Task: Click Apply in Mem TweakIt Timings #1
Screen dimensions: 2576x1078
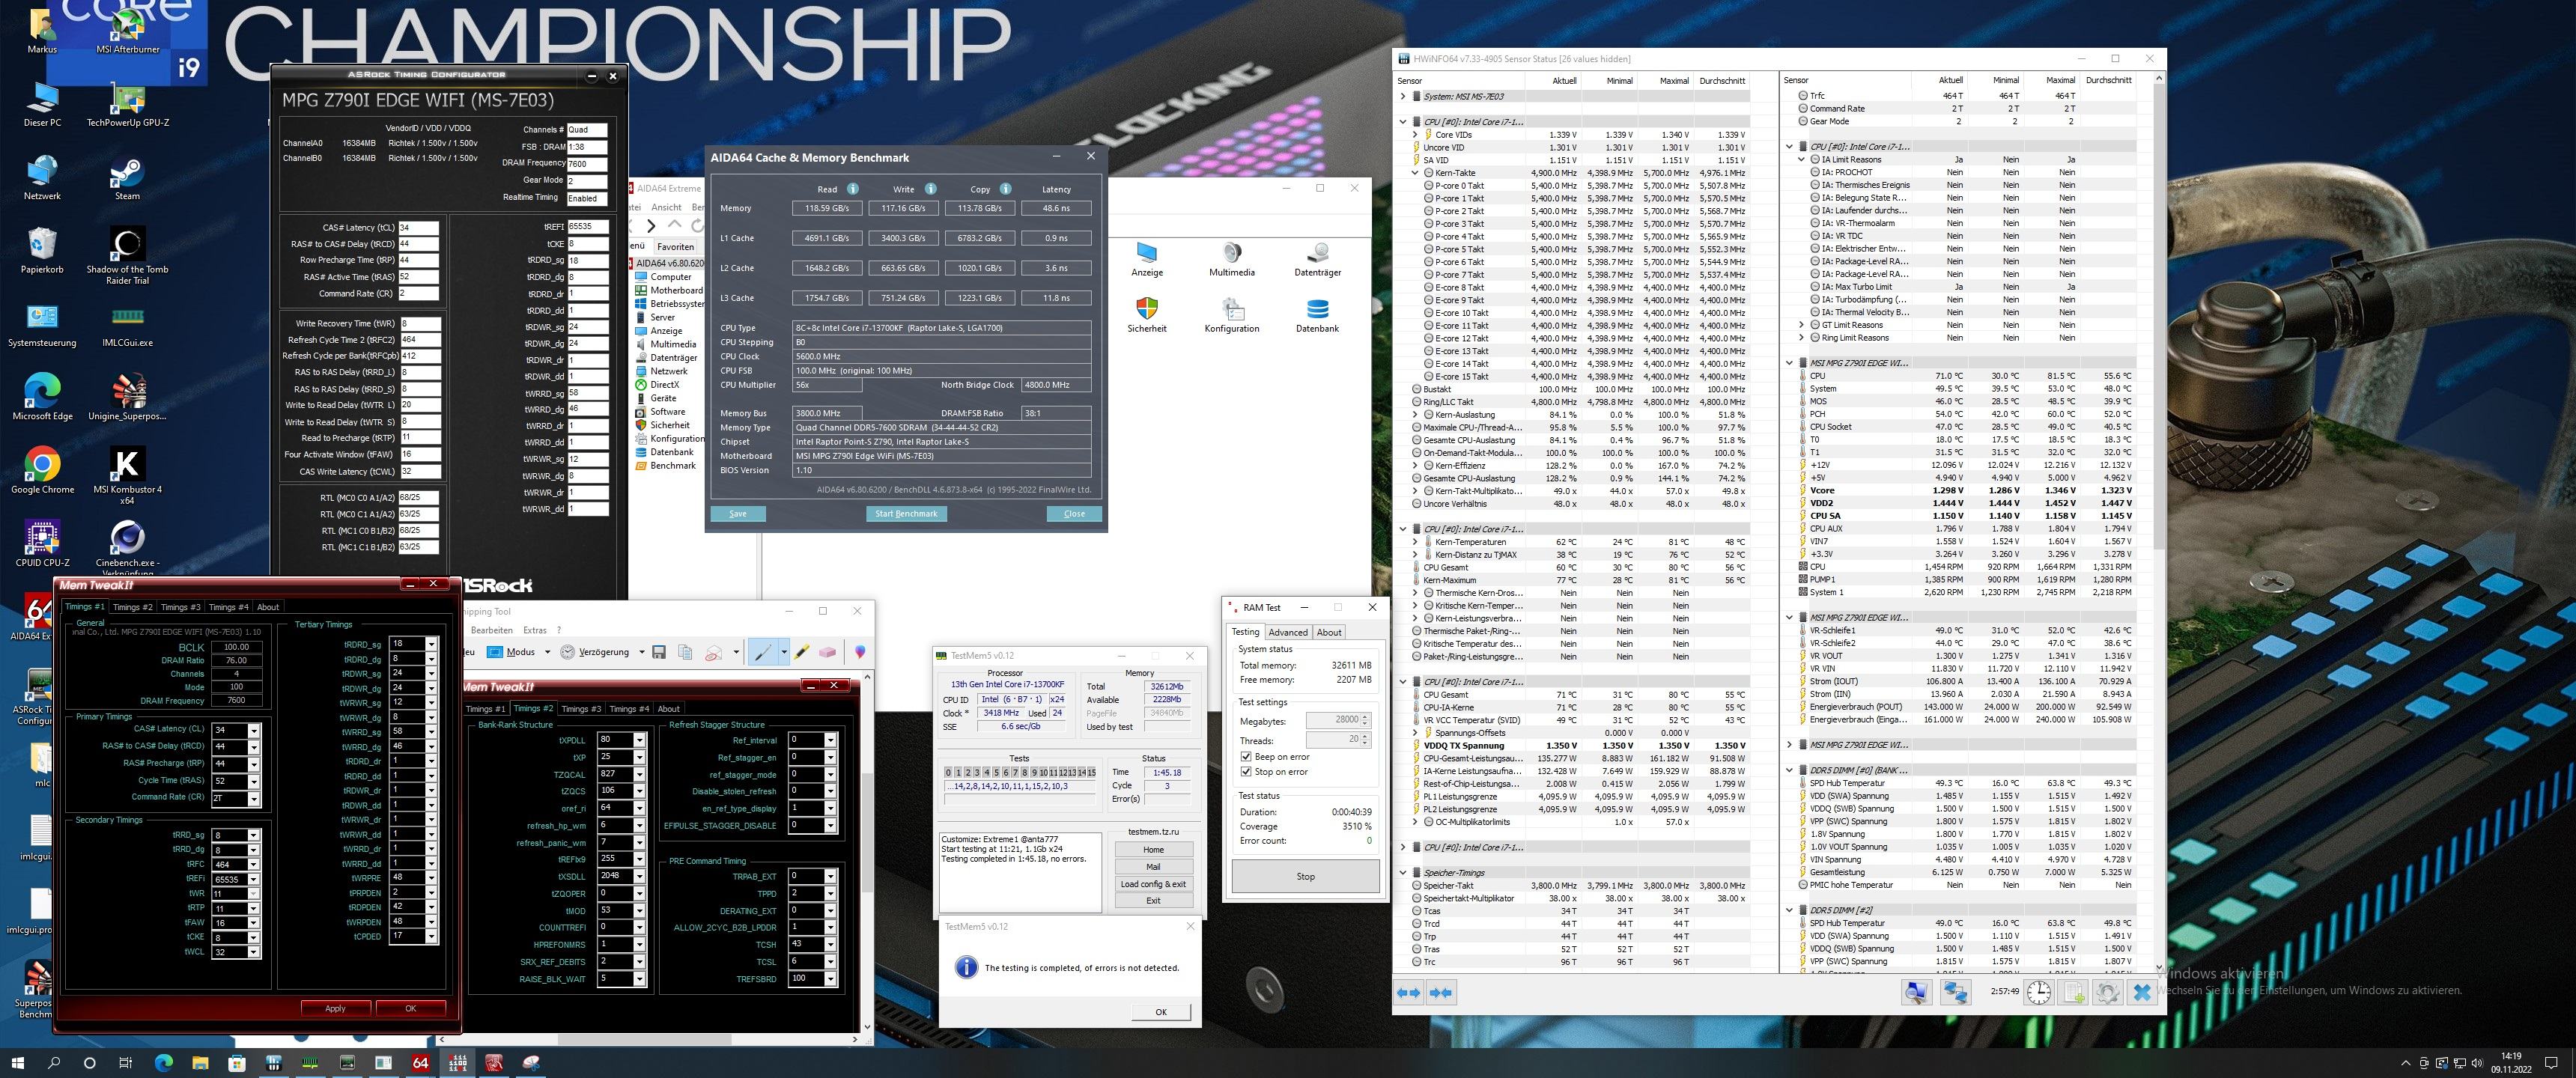Action: 335,1008
